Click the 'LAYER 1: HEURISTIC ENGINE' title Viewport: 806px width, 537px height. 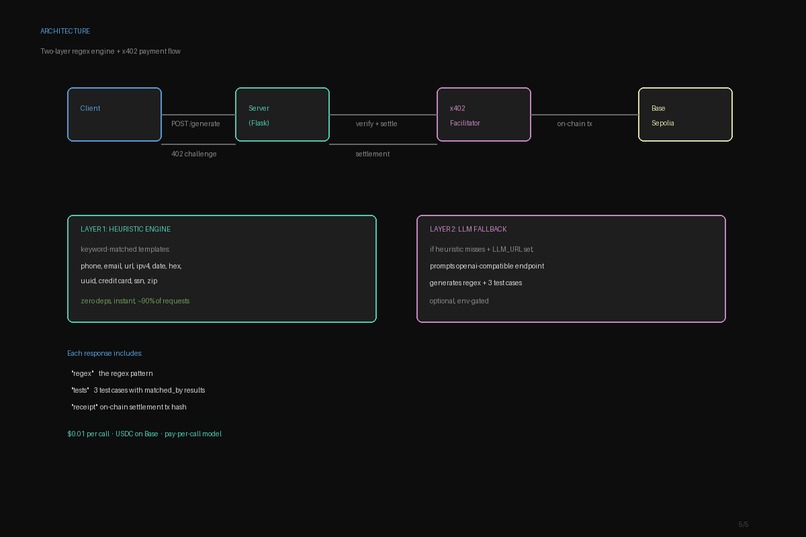[x=125, y=229]
